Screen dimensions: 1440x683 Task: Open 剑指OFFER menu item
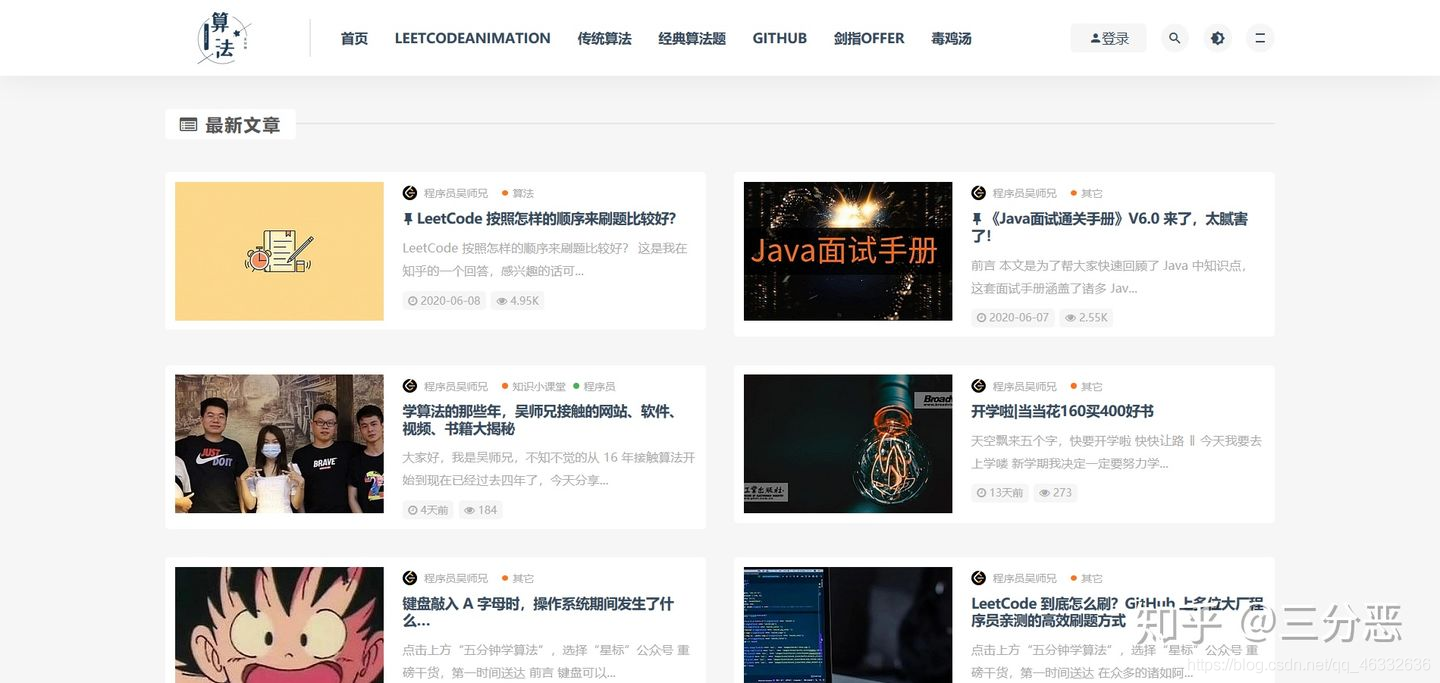(x=869, y=38)
